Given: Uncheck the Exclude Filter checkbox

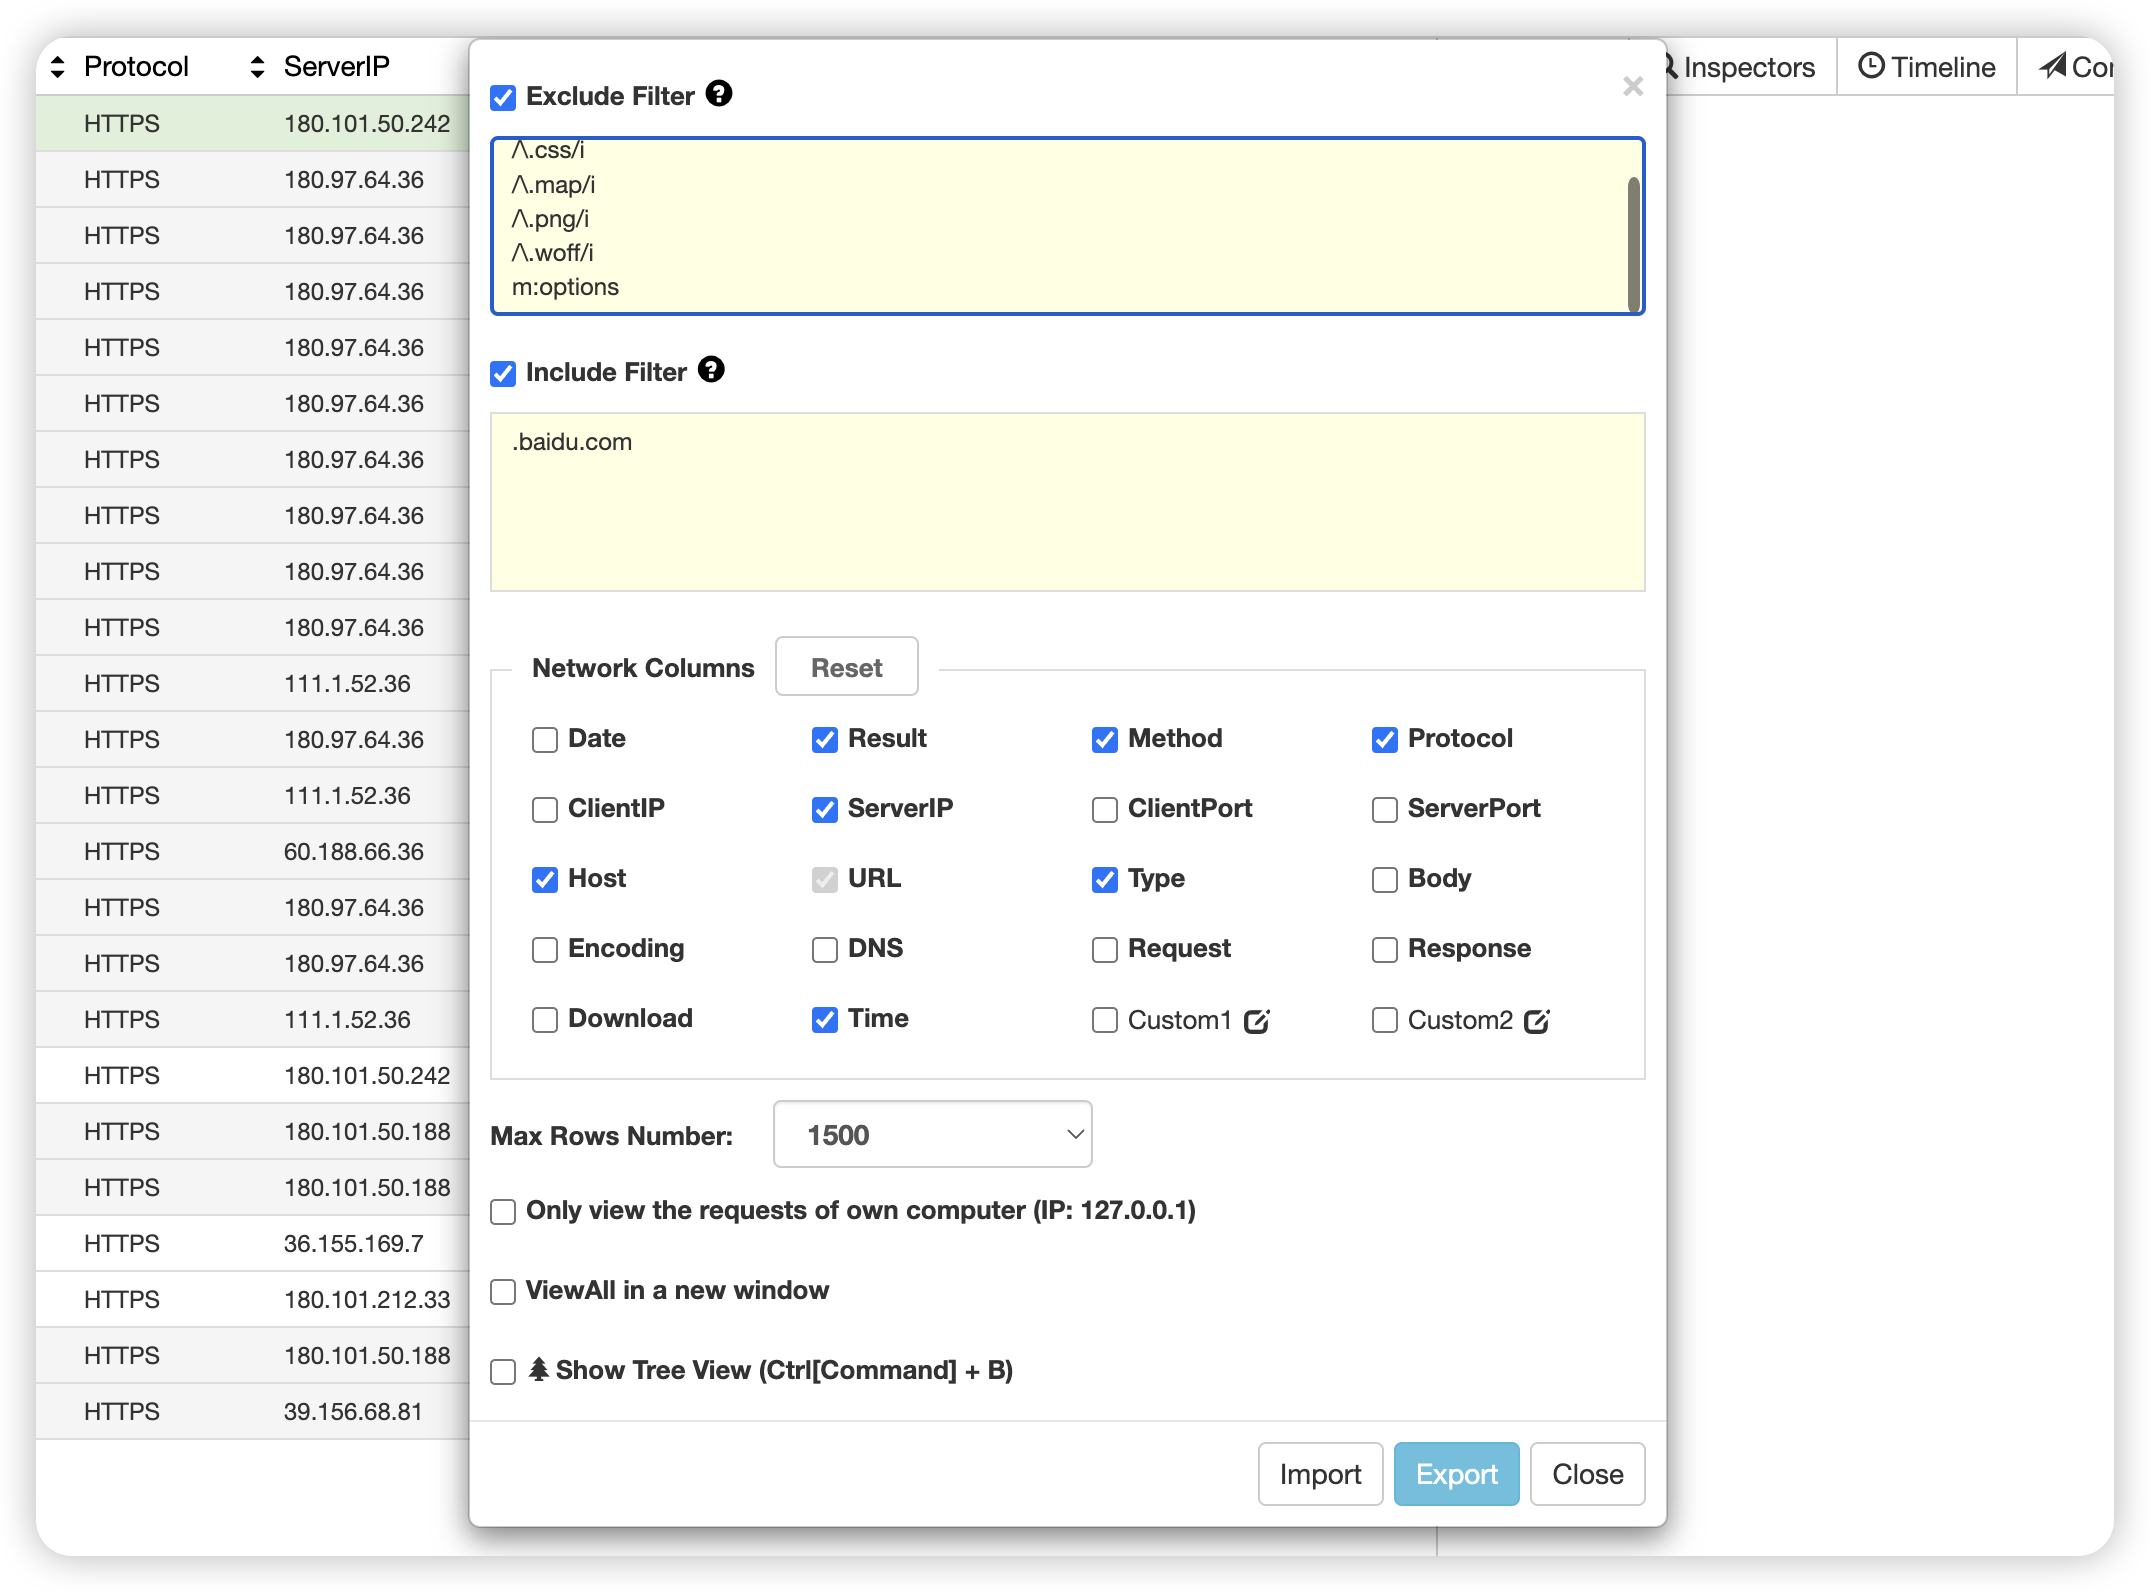Looking at the screenshot, I should (x=503, y=97).
